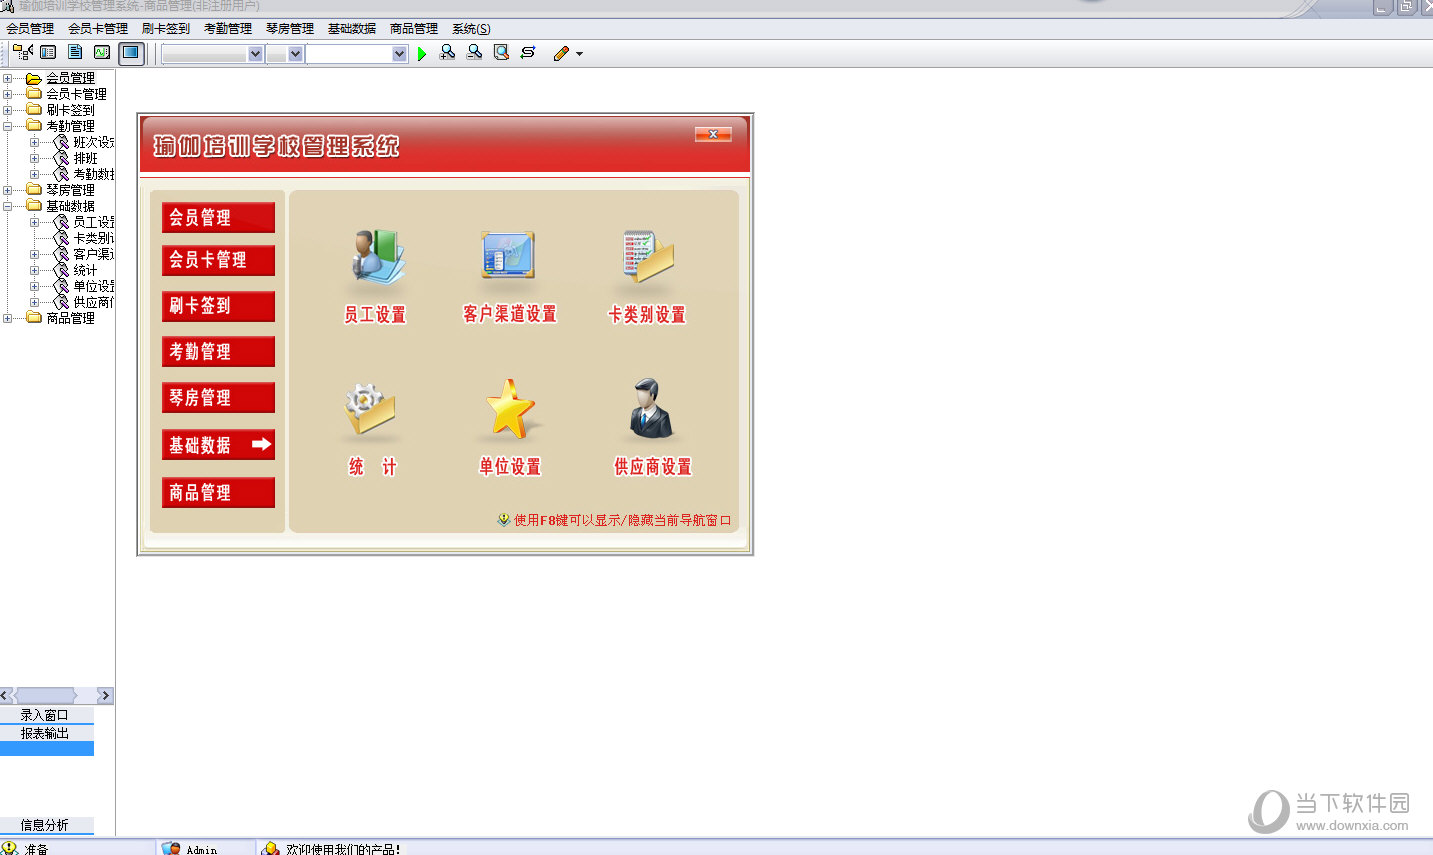Click the red 会员卡管理 button in the navigation window
The image size is (1433, 855).
tap(218, 260)
